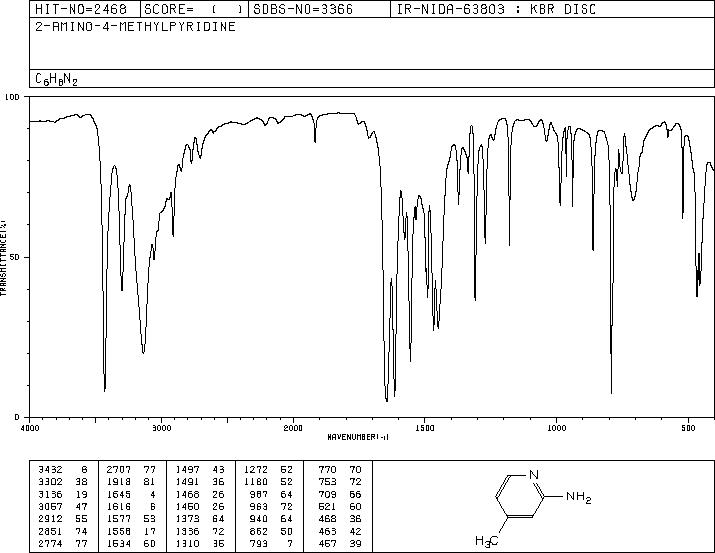Click the 2000 tick label on the wavenumber axis
Screen dimensions: 715x553
pyautogui.click(x=293, y=428)
